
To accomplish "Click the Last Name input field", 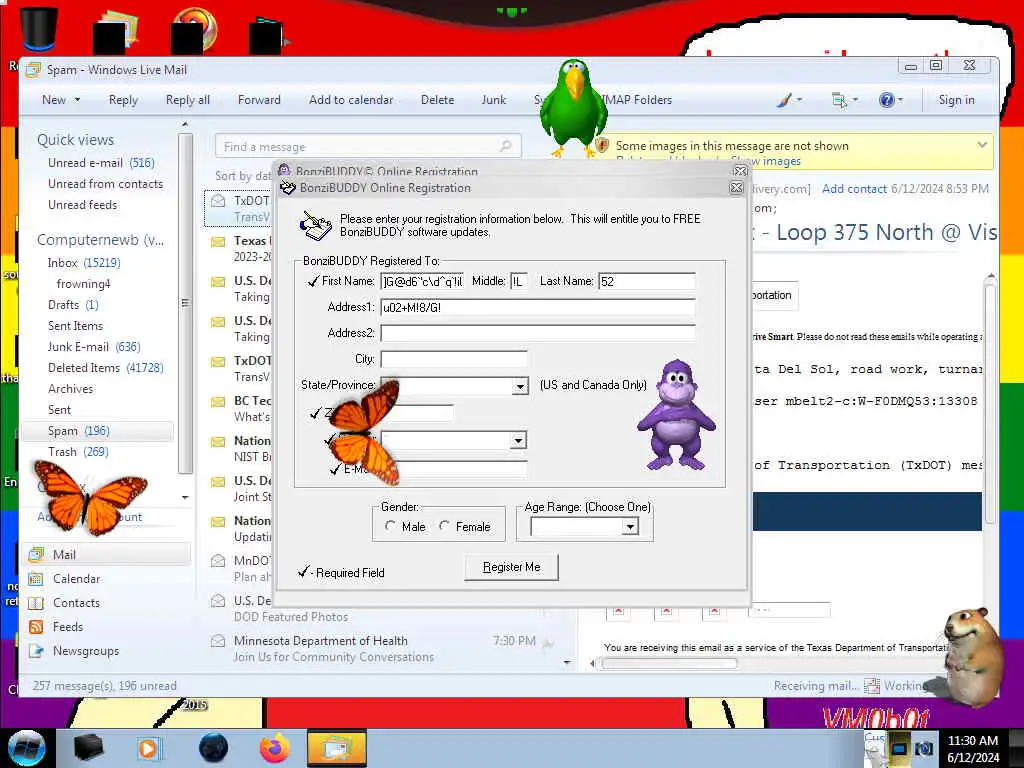I will click(x=647, y=281).
